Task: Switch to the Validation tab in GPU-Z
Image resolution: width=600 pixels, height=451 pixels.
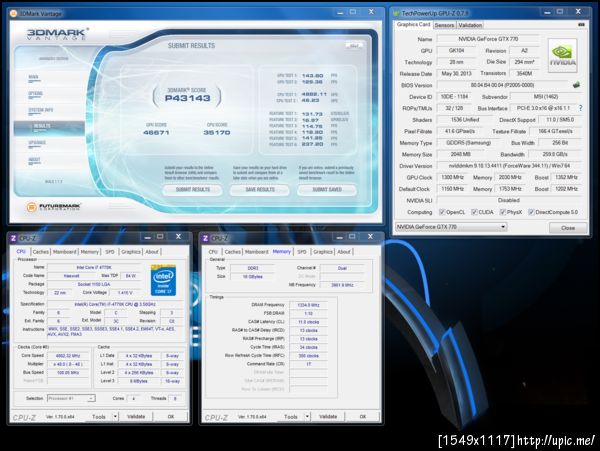Action: [470, 25]
